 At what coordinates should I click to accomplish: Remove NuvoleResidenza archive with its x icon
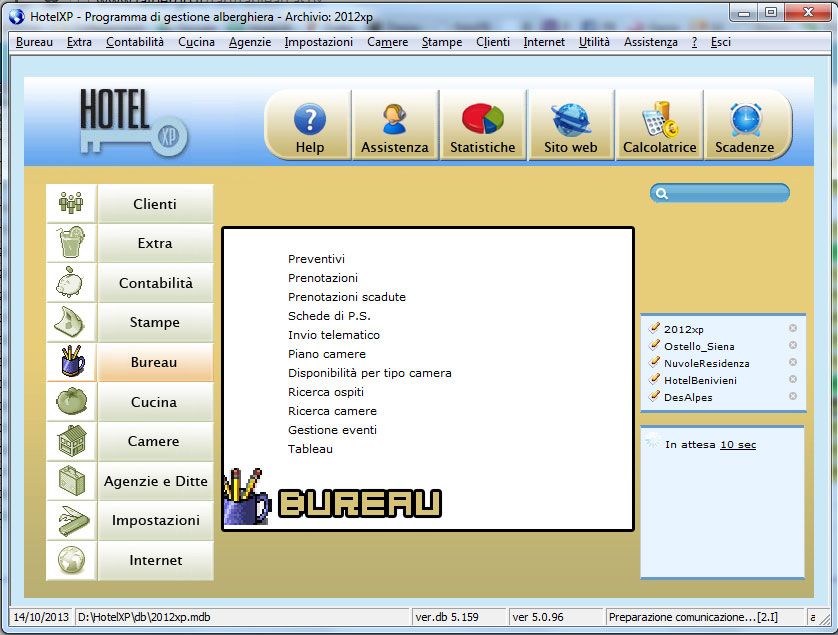pyautogui.click(x=793, y=362)
